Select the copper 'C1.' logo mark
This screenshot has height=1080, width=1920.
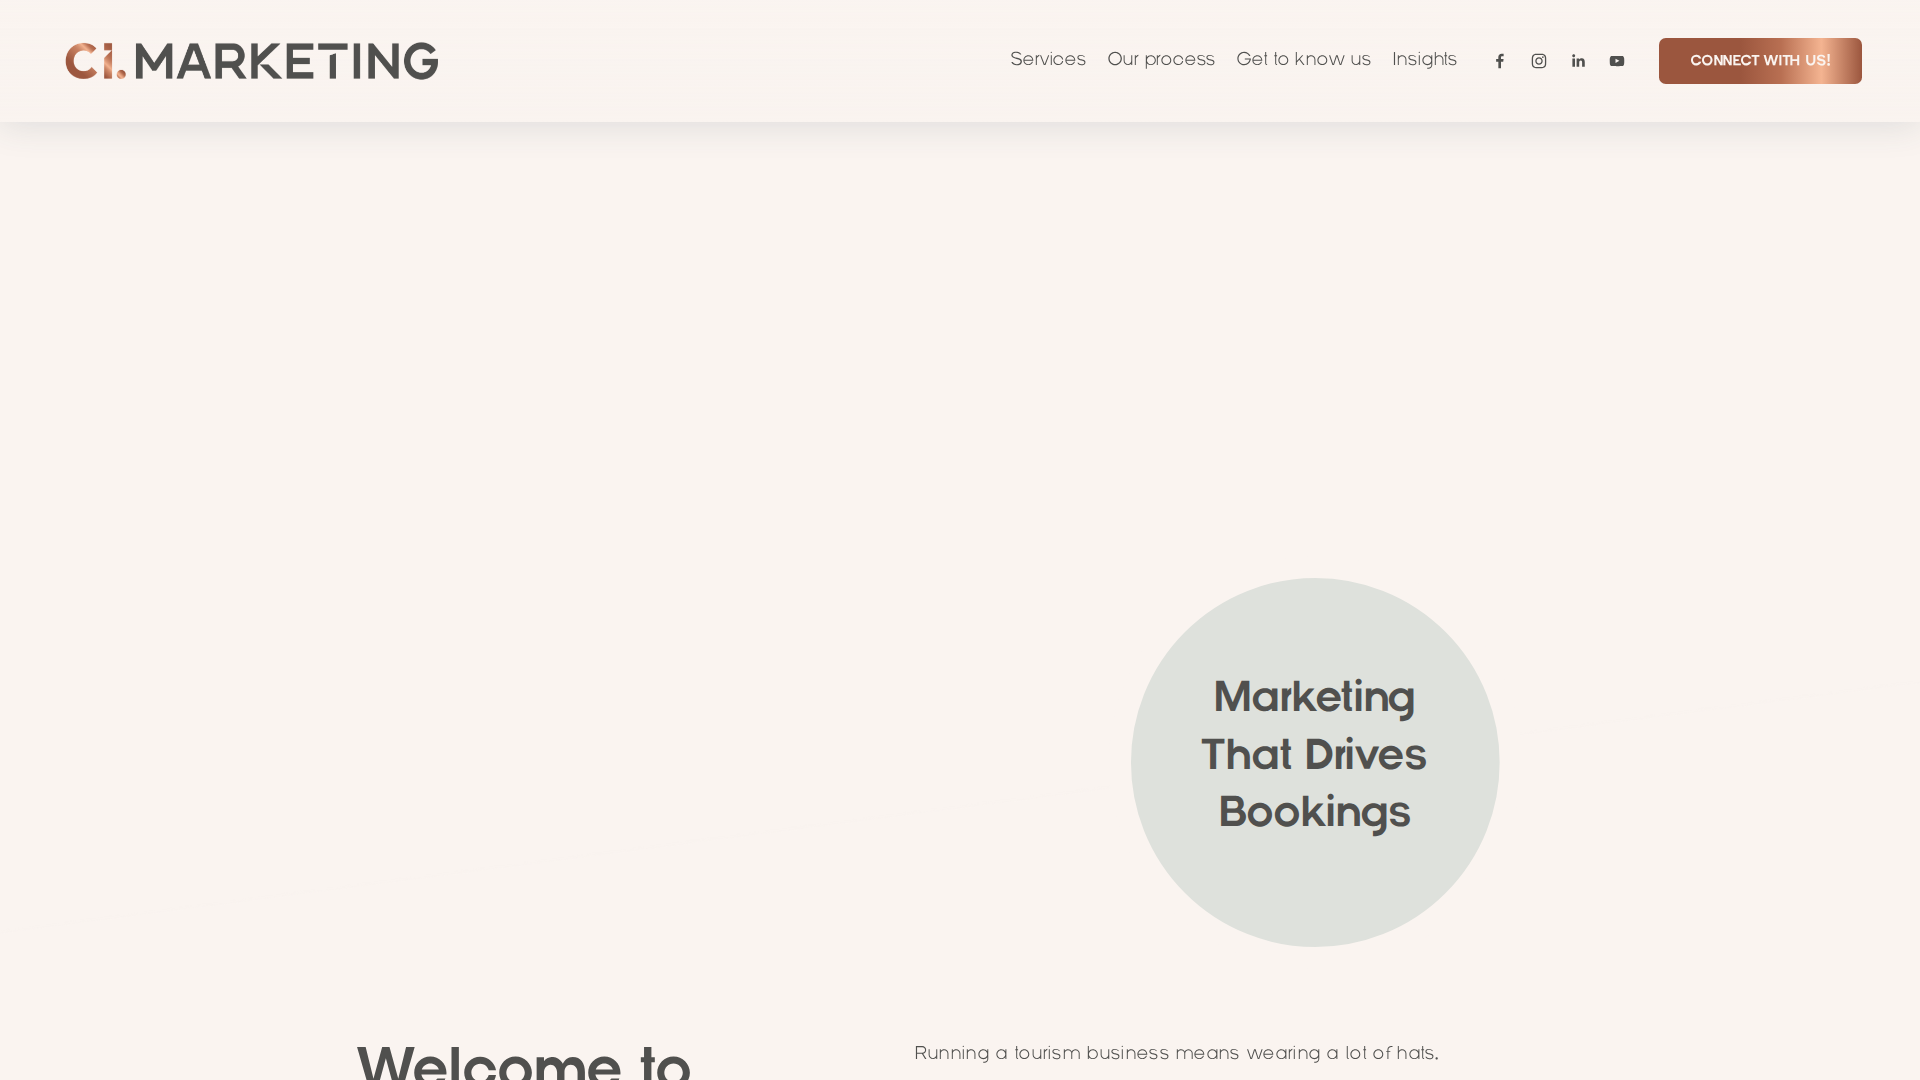click(95, 60)
